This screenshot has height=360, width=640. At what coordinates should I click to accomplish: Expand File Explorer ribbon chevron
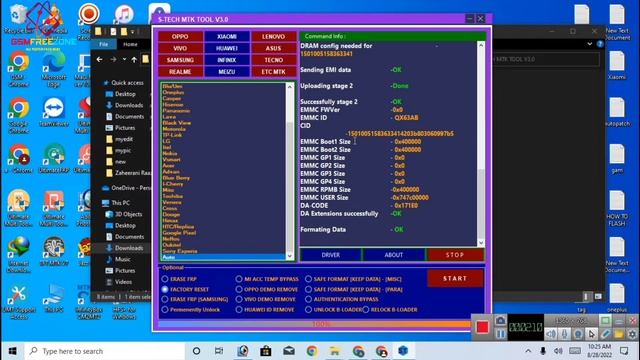590,44
